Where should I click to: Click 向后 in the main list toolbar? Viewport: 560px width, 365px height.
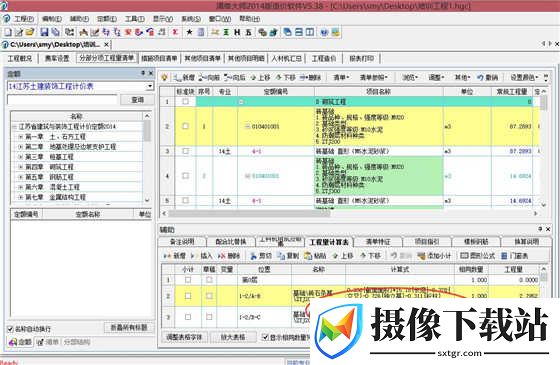(x=235, y=77)
